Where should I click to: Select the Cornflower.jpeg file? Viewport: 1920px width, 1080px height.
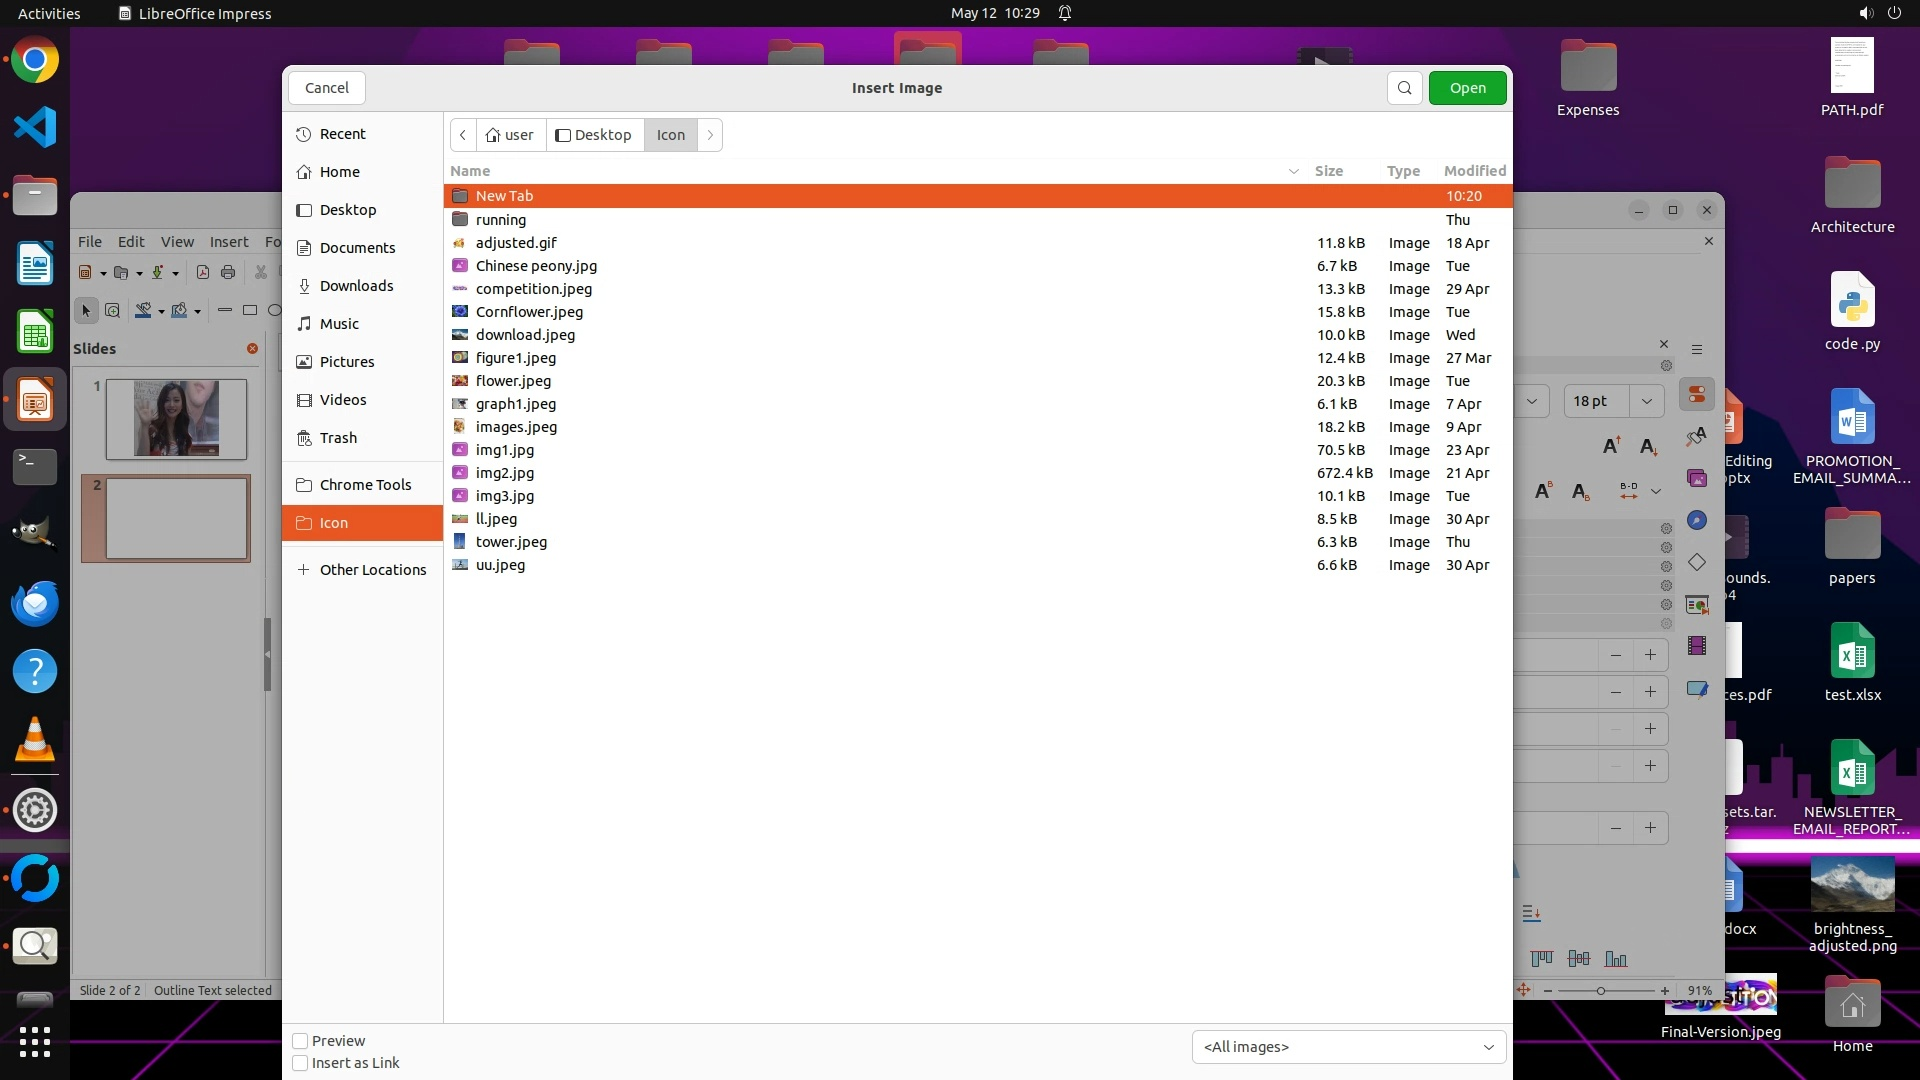tap(529, 312)
